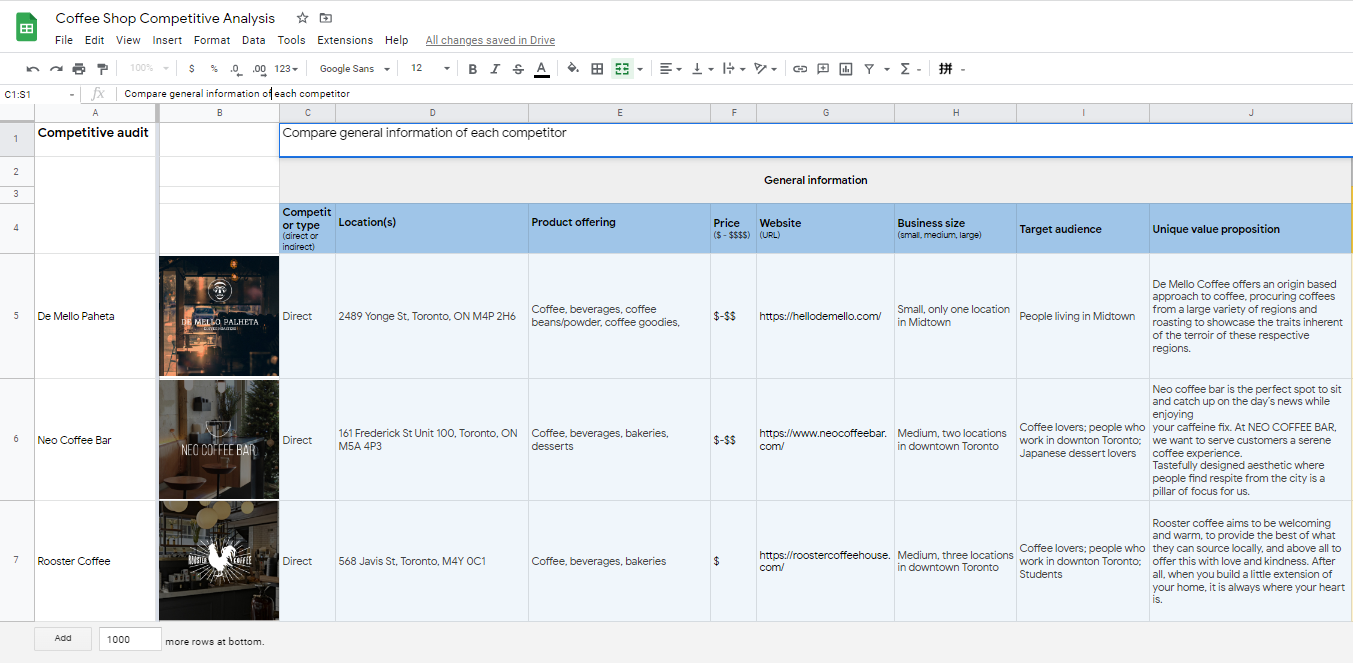Screen dimensions: 1353x663
Task: Click the Add button for more rows
Action: 63,639
